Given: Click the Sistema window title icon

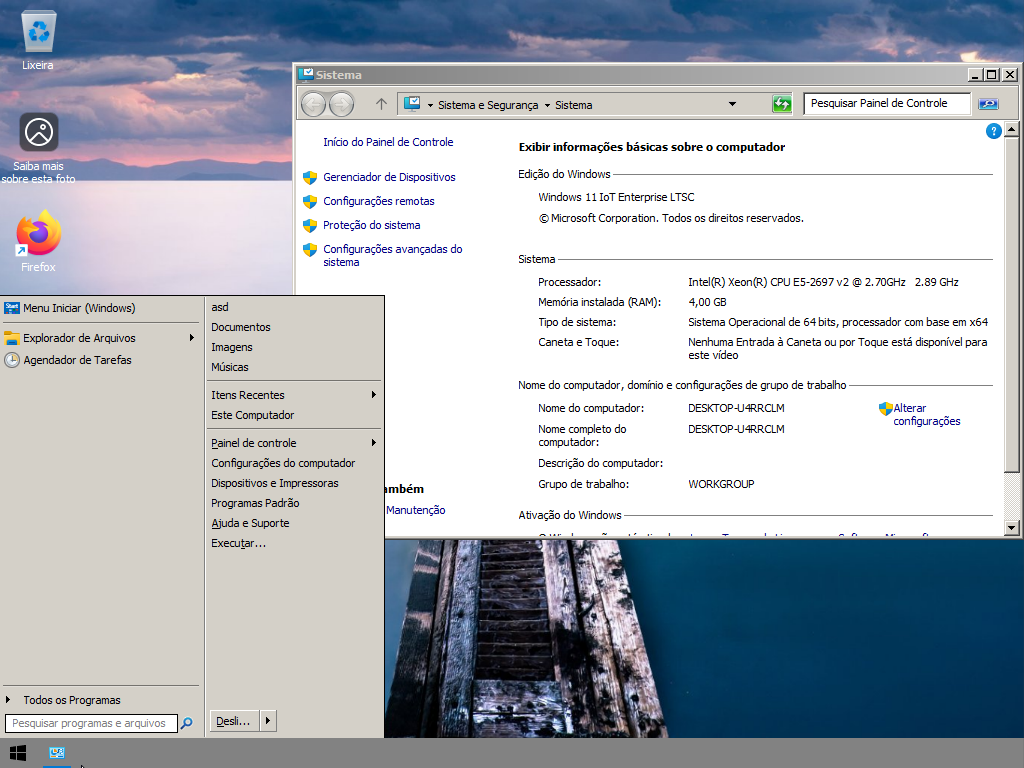Looking at the screenshot, I should click(306, 74).
